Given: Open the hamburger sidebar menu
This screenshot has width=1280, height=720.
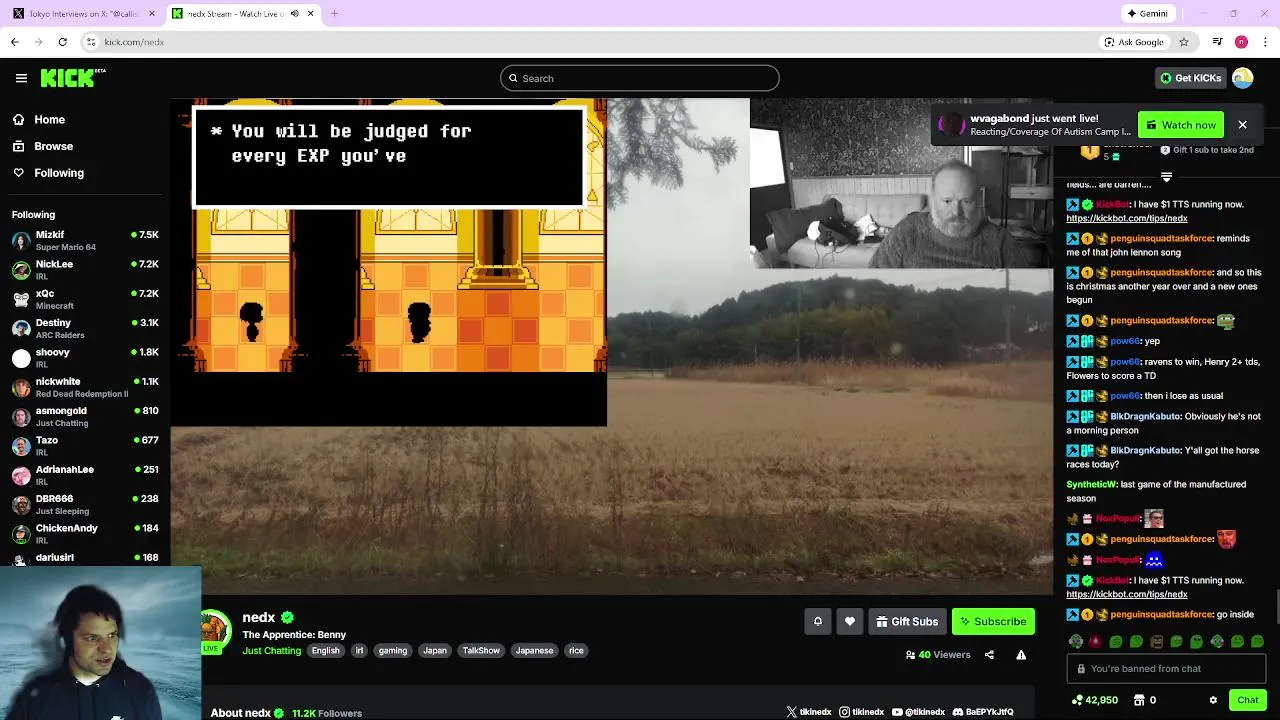Looking at the screenshot, I should click(x=21, y=78).
